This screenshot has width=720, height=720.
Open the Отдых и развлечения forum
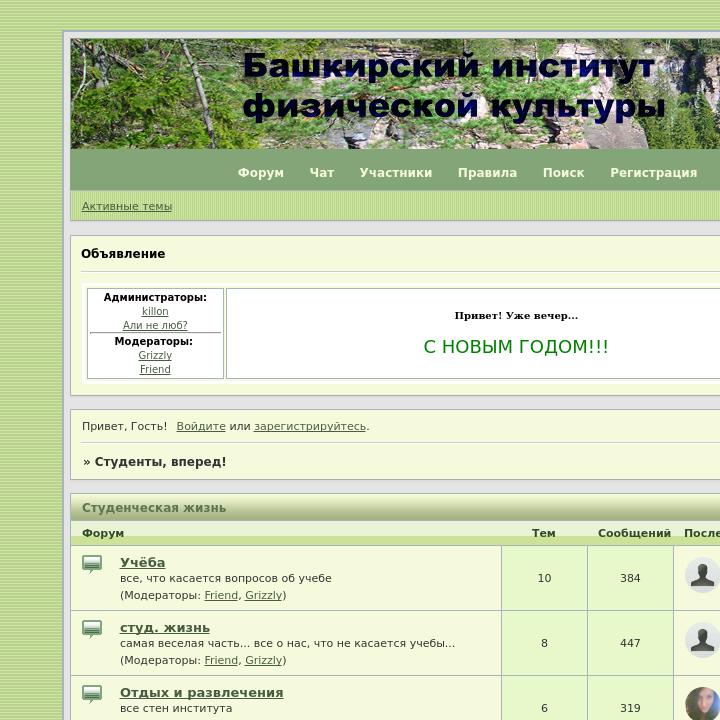[x=202, y=692]
